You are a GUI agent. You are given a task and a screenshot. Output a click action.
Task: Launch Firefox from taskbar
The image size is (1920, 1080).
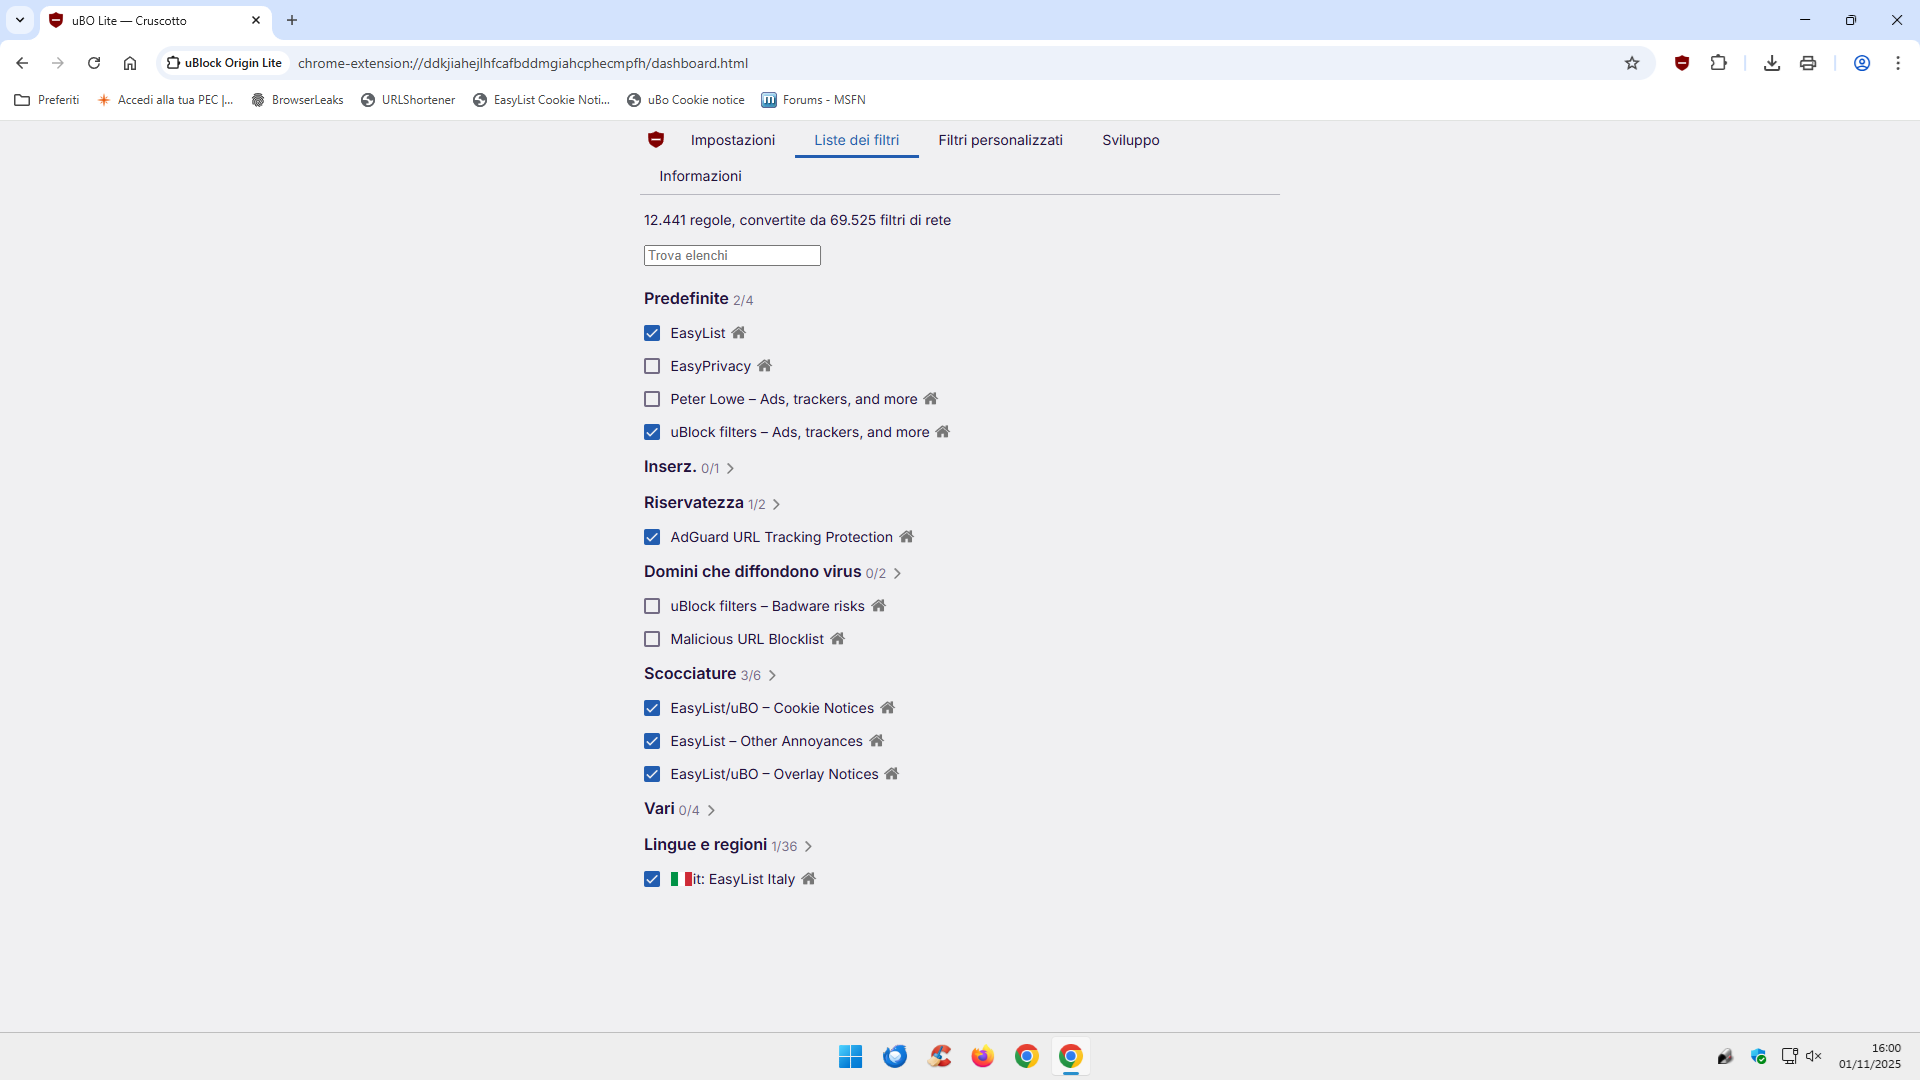[983, 1056]
